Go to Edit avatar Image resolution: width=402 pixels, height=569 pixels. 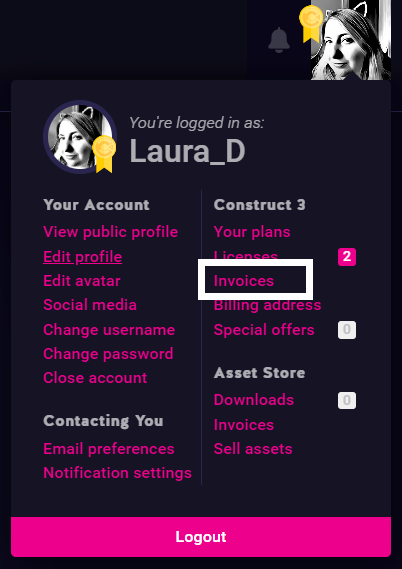[82, 281]
